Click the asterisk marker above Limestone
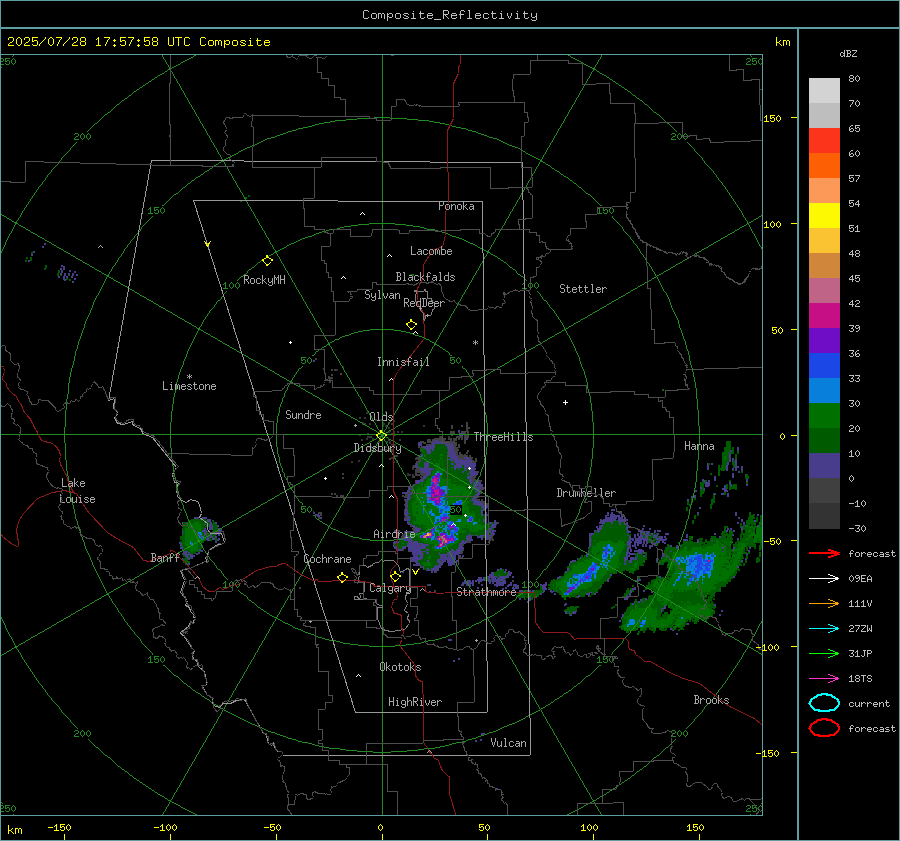The image size is (900, 841). click(x=189, y=377)
